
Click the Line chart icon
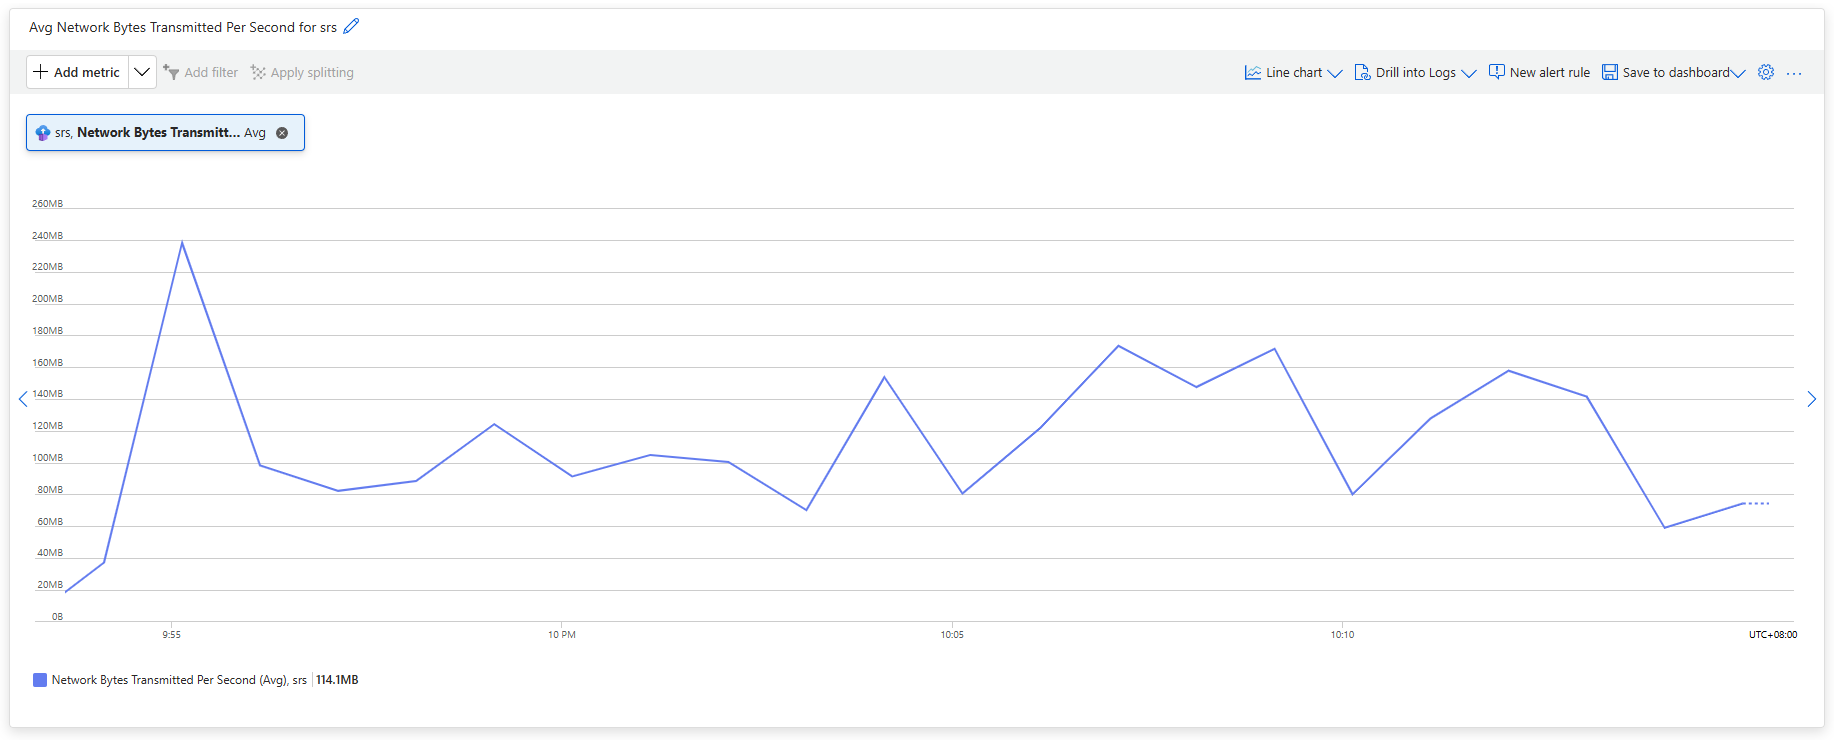(1253, 72)
